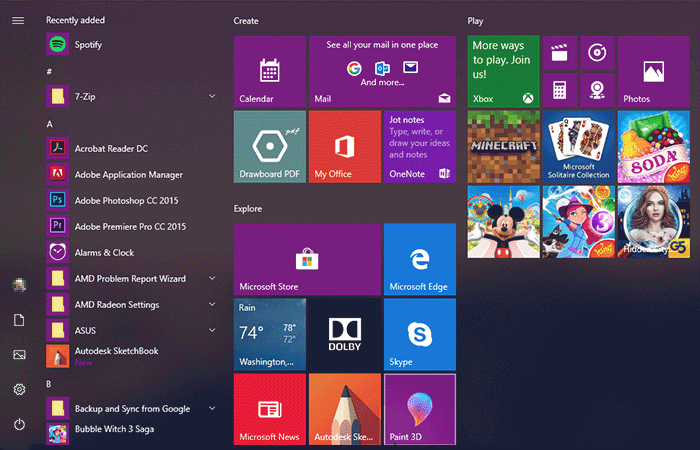Open the Drawboard PDF tile
This screenshot has width=700, height=450.
270,146
